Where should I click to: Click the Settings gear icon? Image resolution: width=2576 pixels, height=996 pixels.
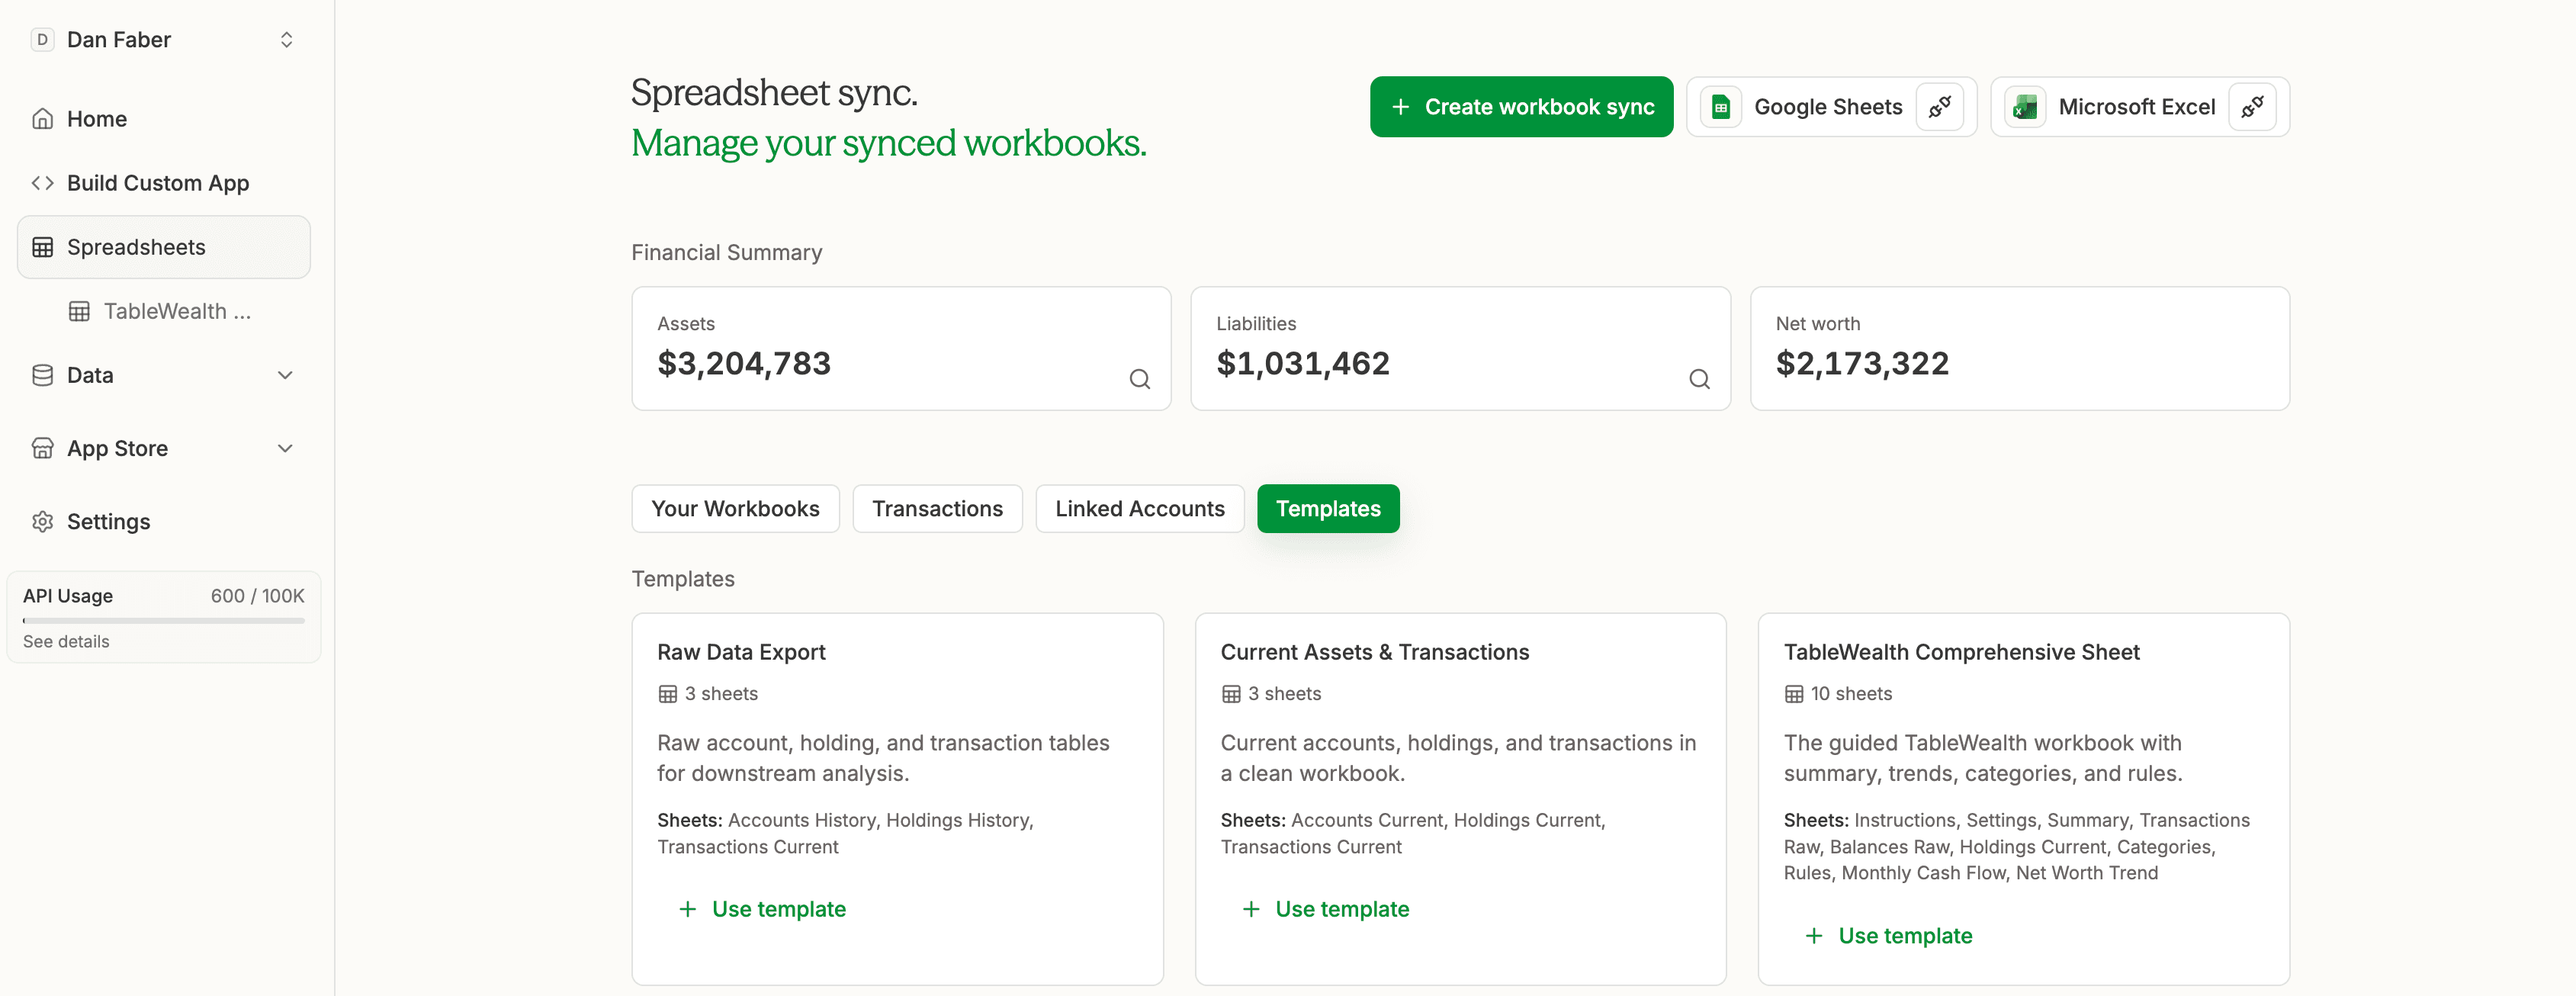(x=42, y=521)
